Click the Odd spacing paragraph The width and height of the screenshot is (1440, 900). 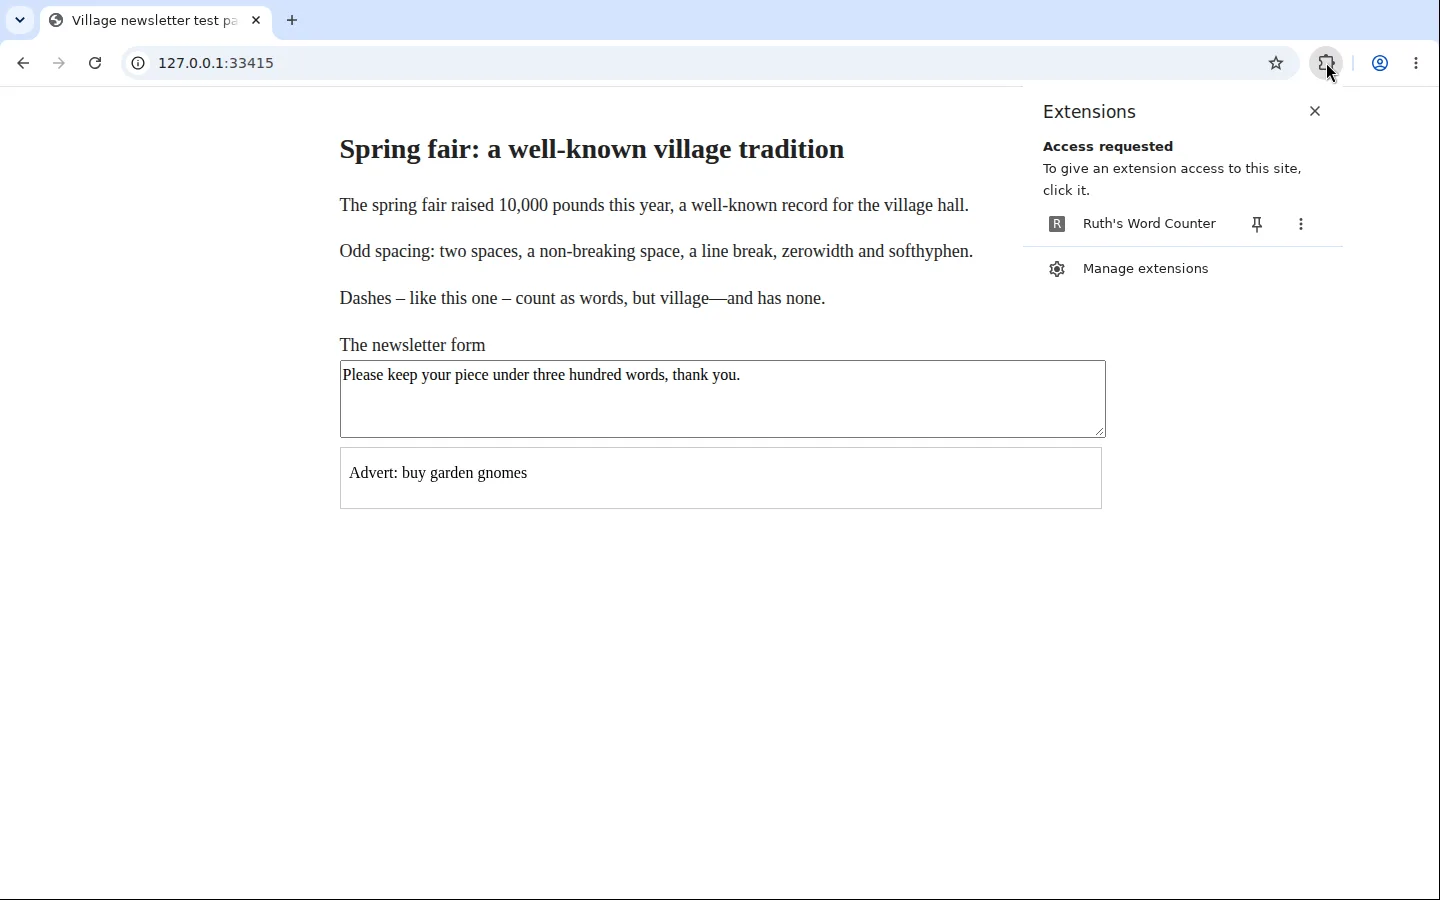point(656,252)
